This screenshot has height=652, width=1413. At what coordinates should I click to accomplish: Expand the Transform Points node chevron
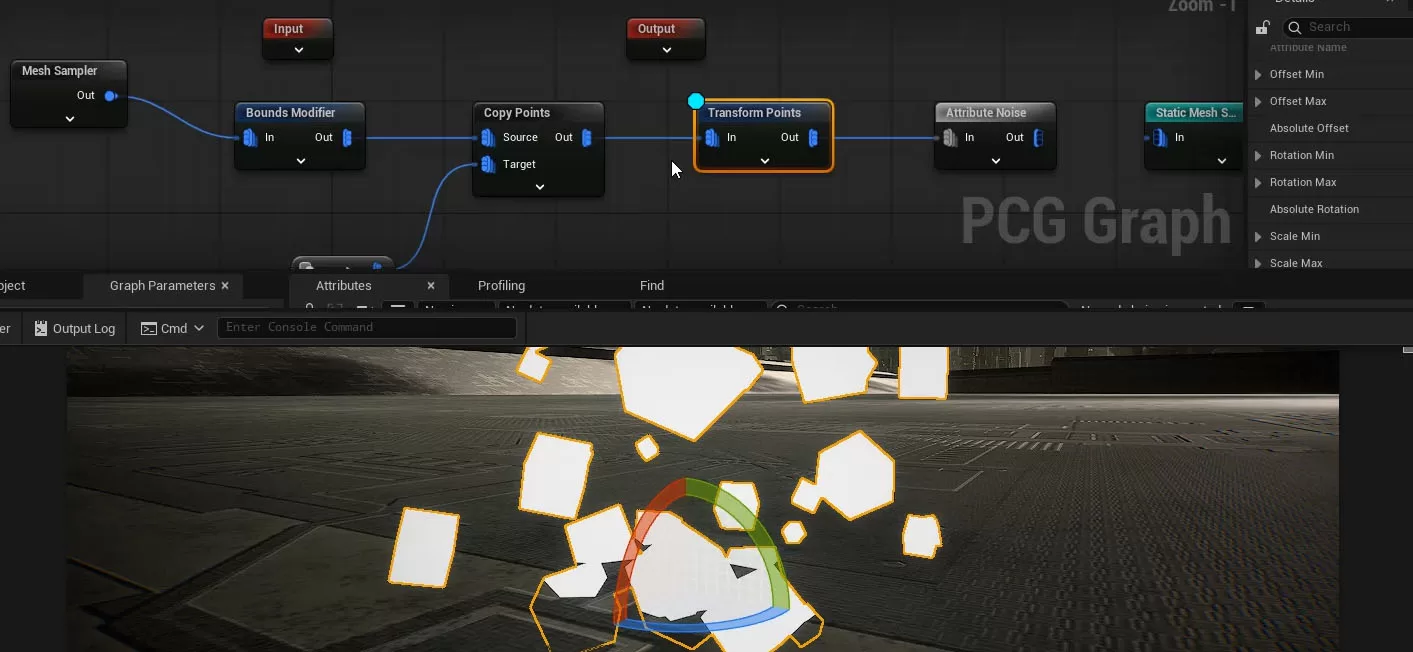pos(764,161)
